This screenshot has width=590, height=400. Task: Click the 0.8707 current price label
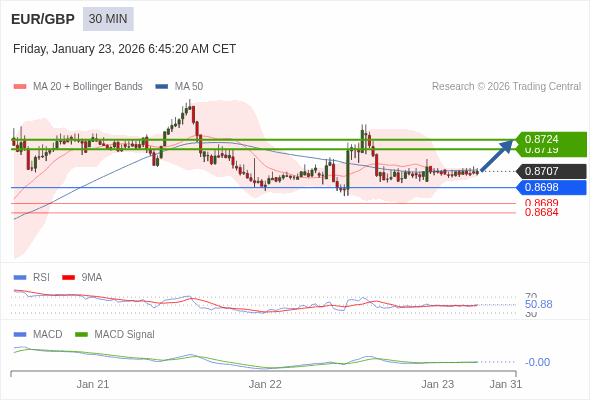coord(552,171)
